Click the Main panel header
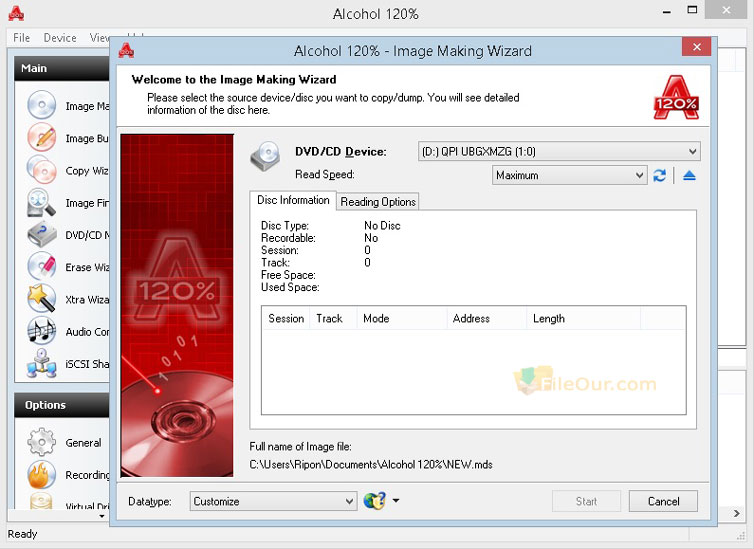 coord(62,68)
